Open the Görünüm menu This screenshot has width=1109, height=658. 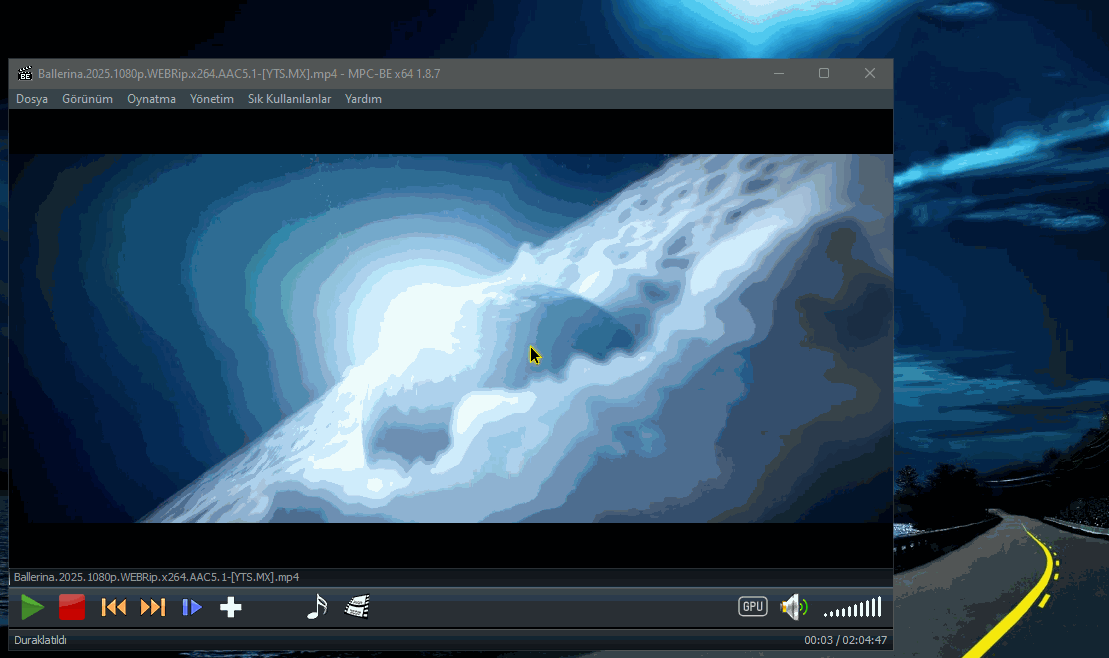pos(87,99)
